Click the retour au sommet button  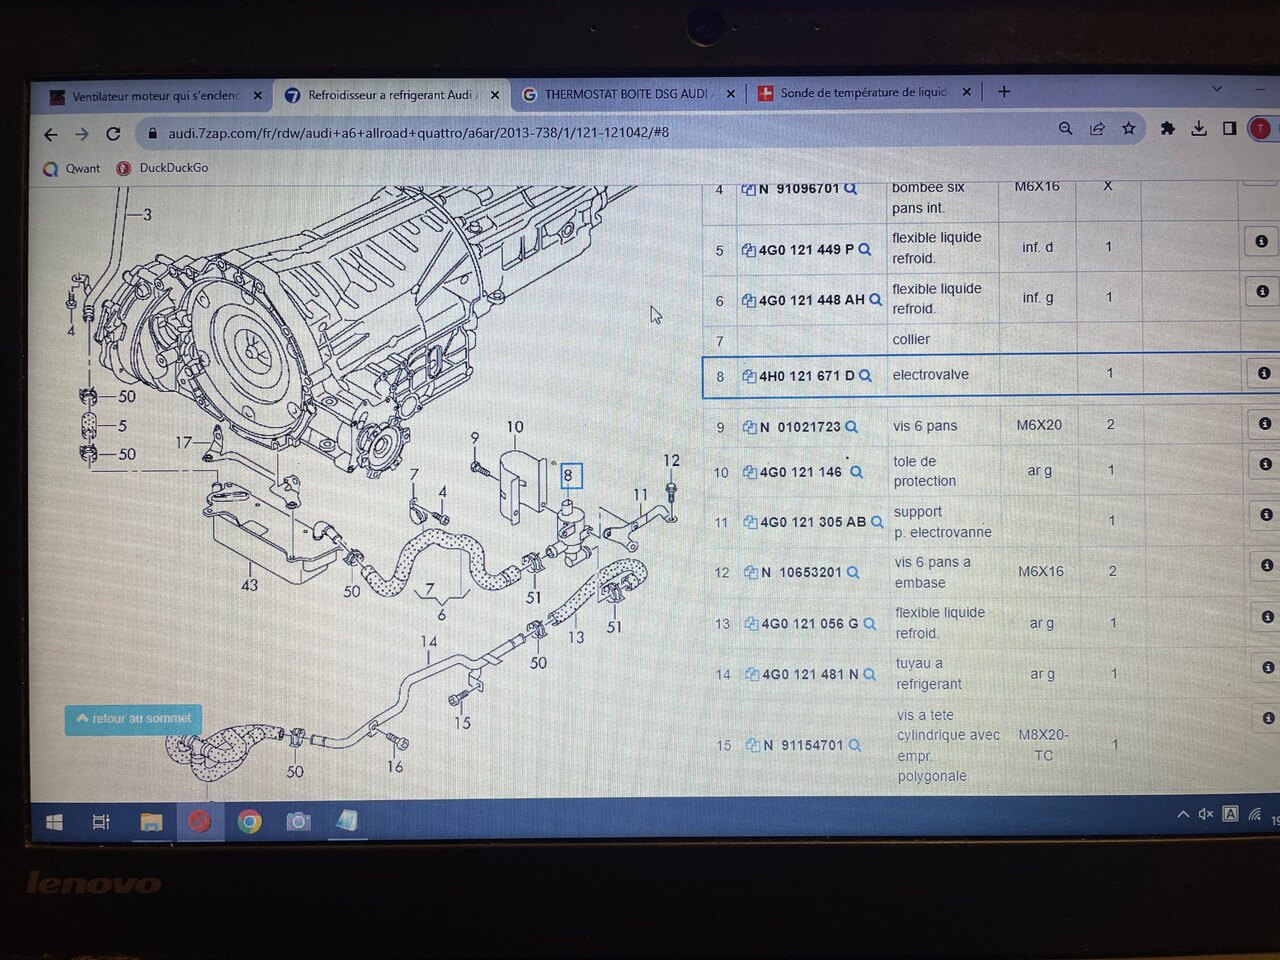tap(134, 719)
